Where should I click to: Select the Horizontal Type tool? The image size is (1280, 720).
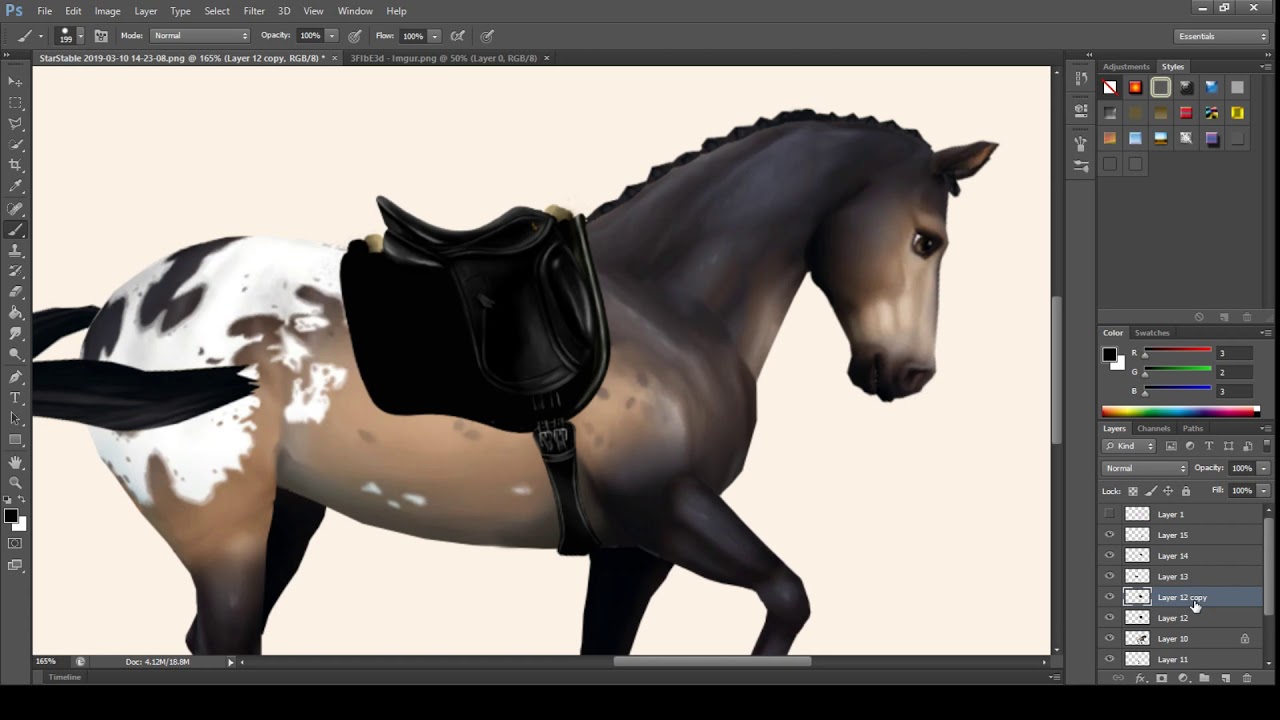[x=15, y=398]
